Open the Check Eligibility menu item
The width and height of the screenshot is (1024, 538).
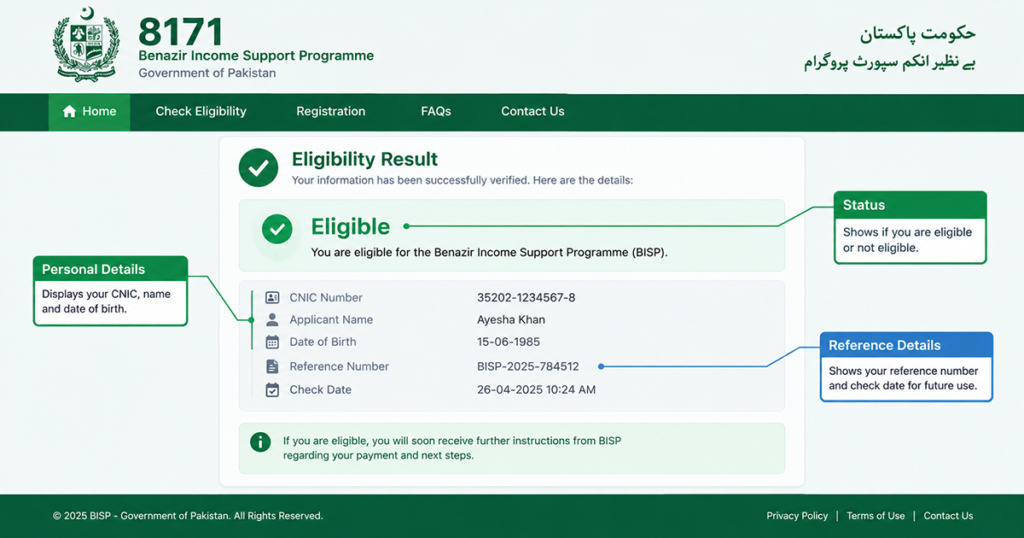(x=201, y=112)
